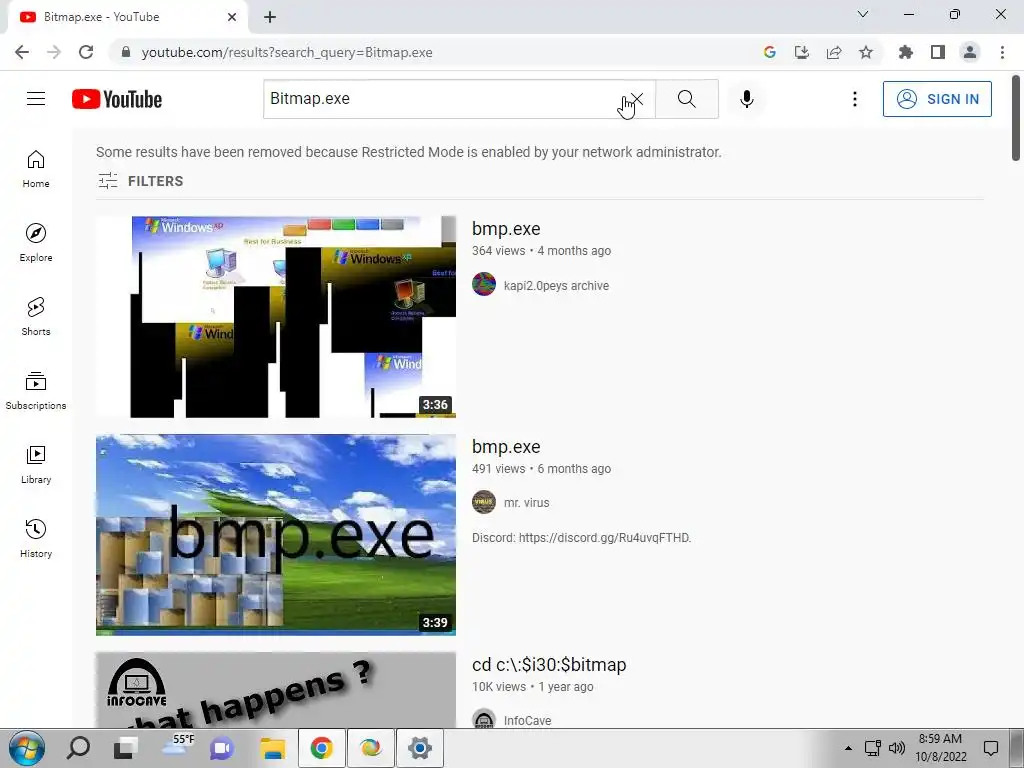
Task: Open kapi2.0peys archive channel avatar
Action: [x=484, y=284]
